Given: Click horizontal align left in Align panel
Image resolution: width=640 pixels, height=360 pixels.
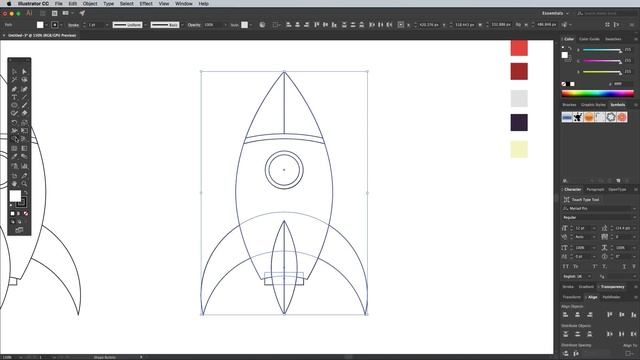Looking at the screenshot, I should (565, 314).
